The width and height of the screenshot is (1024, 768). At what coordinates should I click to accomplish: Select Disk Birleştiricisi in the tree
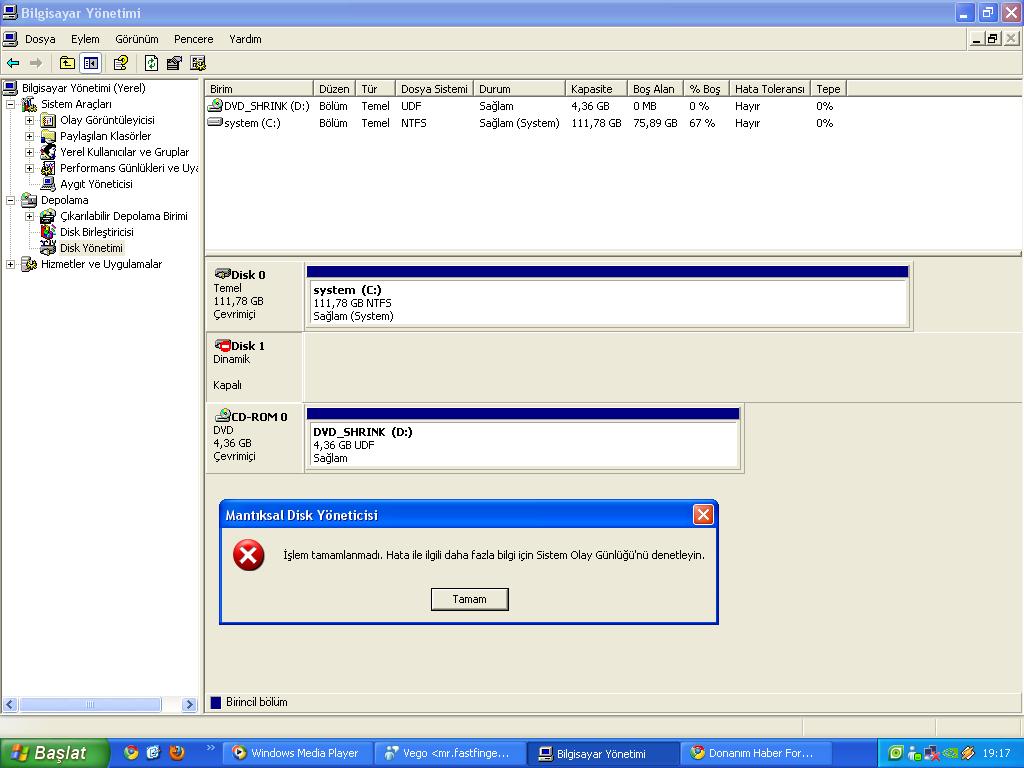[x=96, y=232]
